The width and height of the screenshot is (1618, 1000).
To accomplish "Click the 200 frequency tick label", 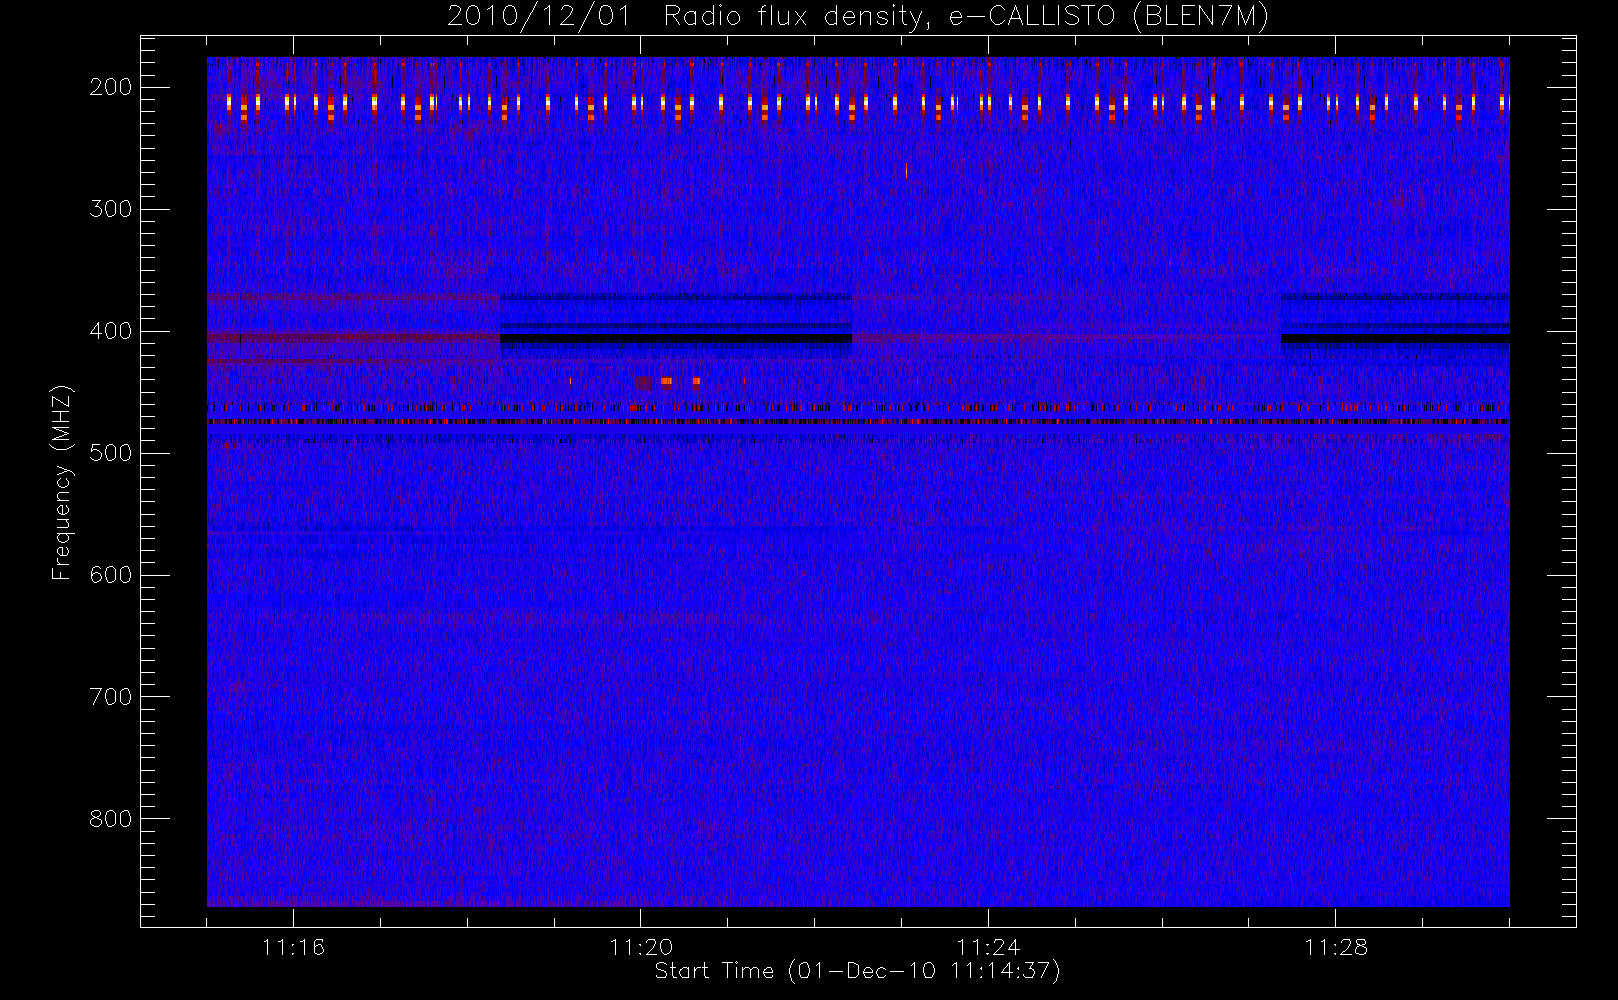I will point(110,87).
